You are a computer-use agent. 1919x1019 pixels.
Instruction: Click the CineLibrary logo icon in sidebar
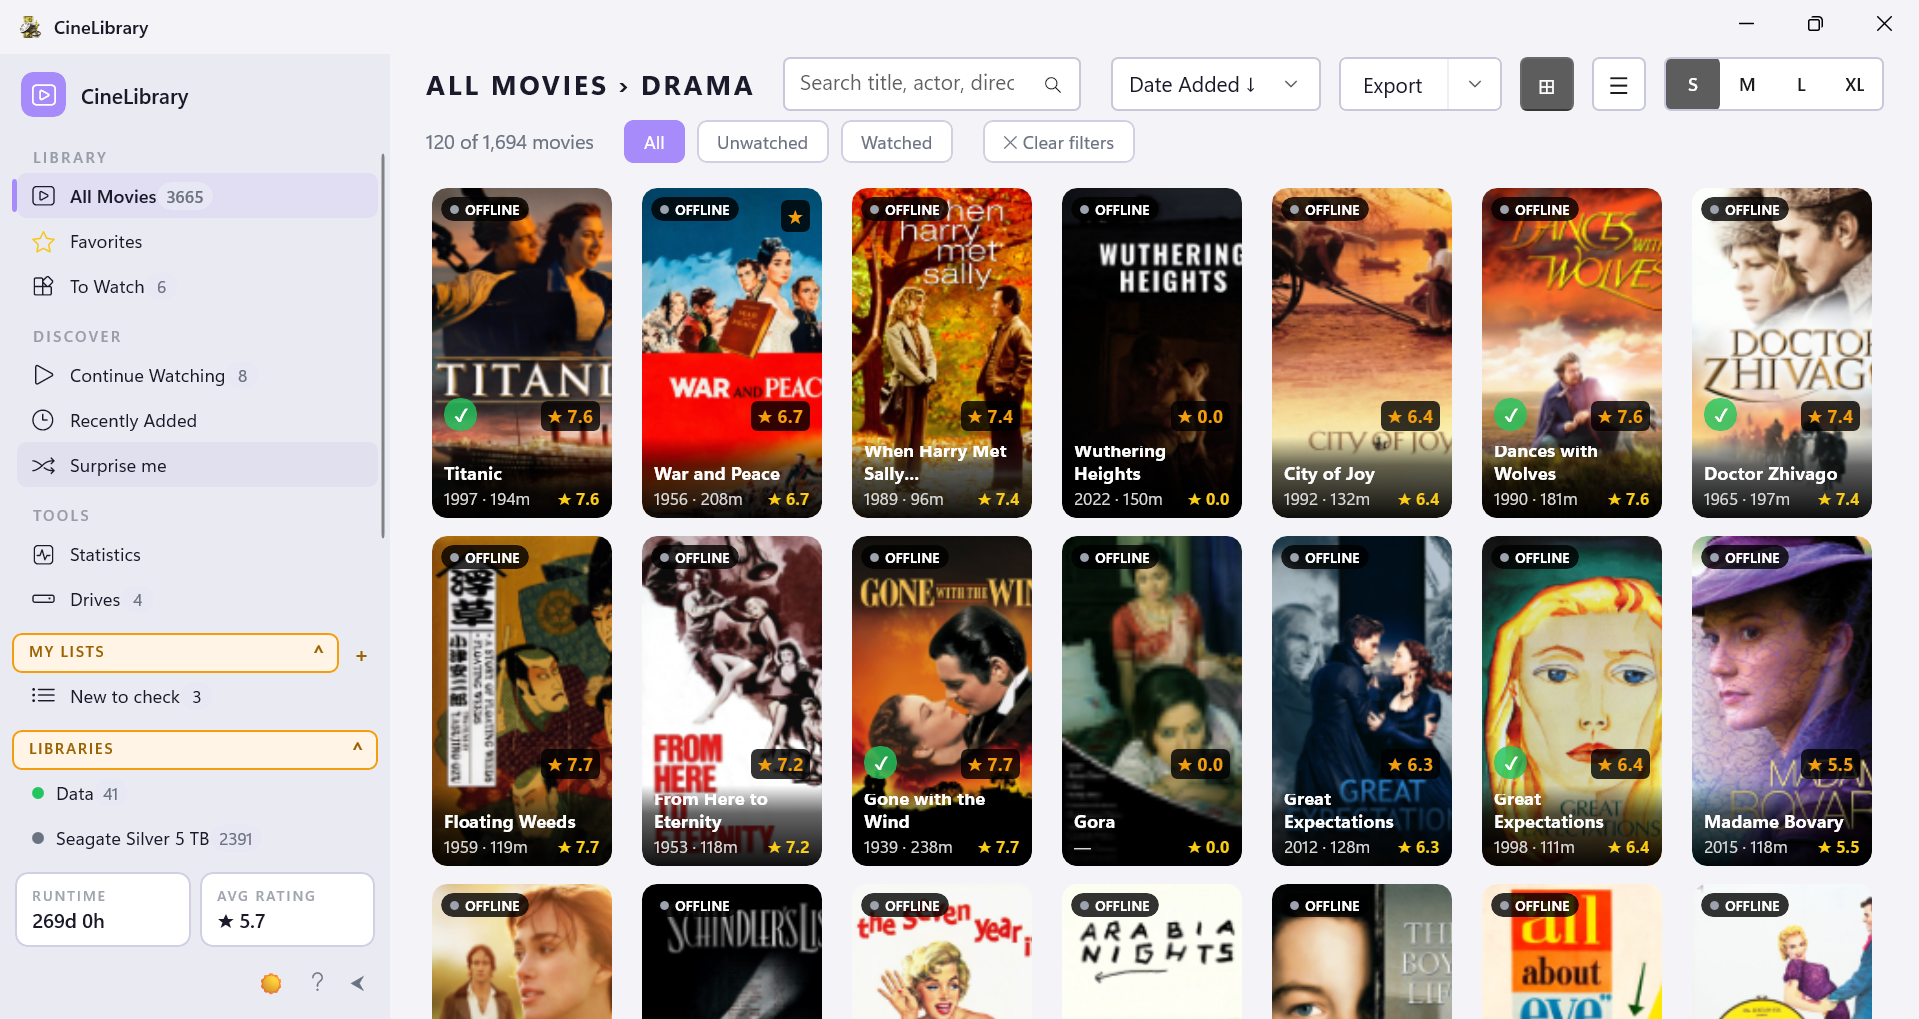[x=43, y=95]
